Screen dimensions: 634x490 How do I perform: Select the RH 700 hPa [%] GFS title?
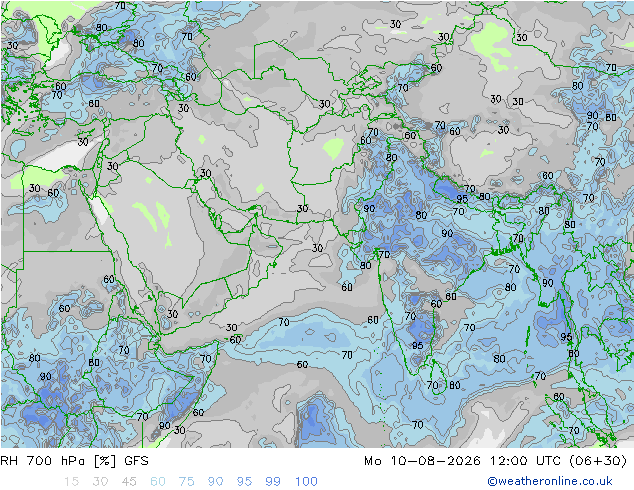(x=74, y=461)
